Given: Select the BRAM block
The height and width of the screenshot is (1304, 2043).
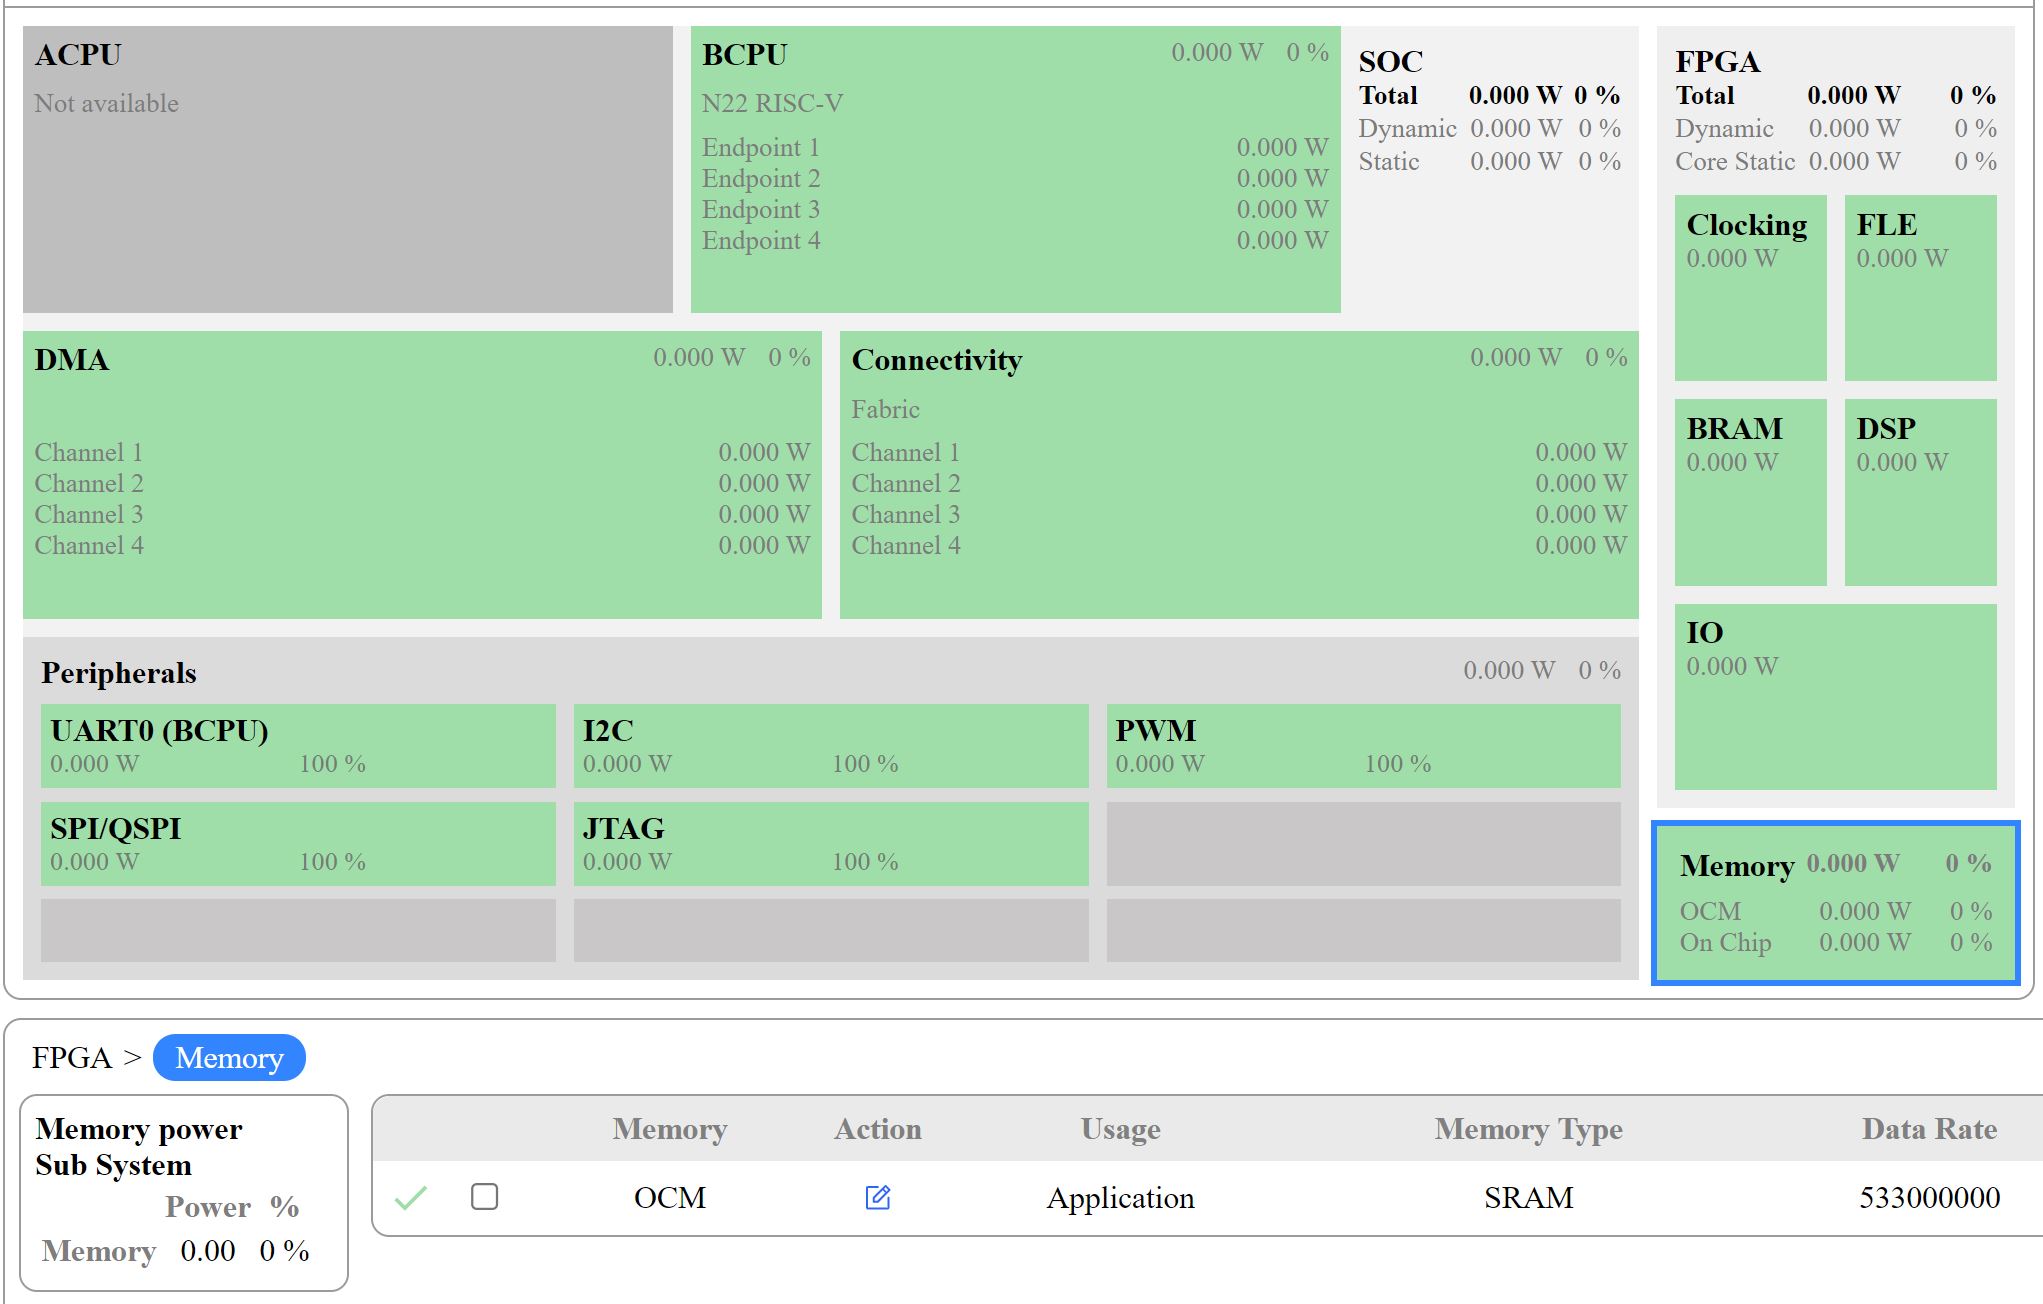Looking at the screenshot, I should [1750, 492].
